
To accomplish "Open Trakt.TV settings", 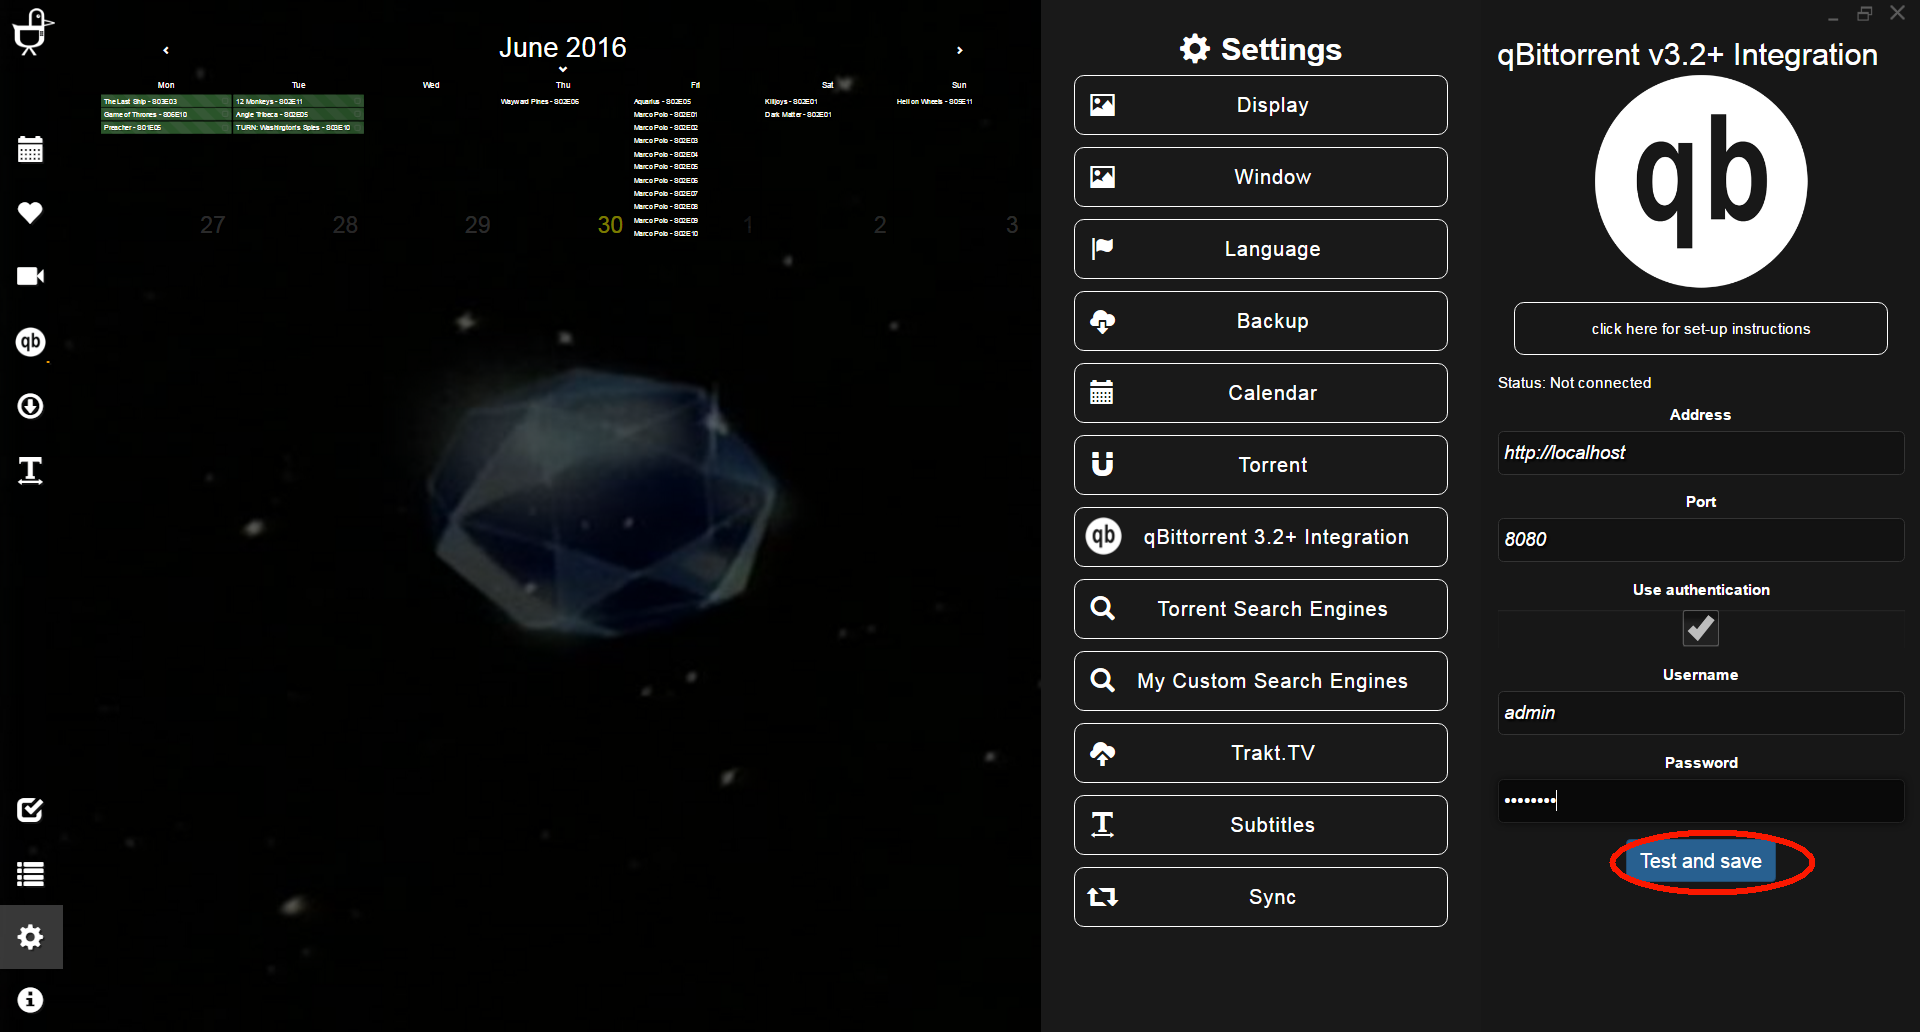I will pos(1261,753).
